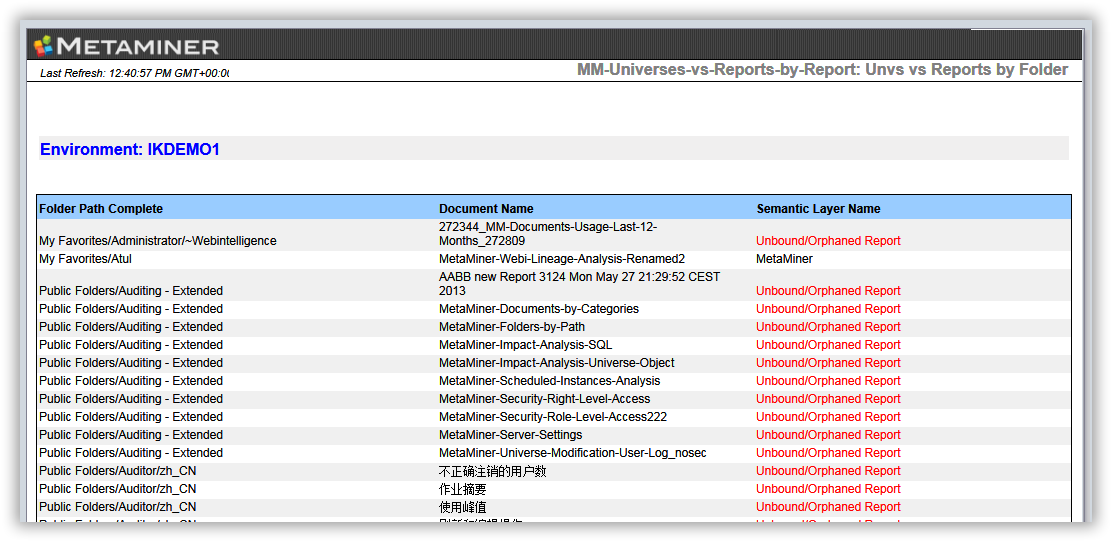Click Unbound/Orphaned Report for MetaMiner-Security-Right-Level-Access
Image resolution: width=1112 pixels, height=542 pixels.
pyautogui.click(x=828, y=399)
